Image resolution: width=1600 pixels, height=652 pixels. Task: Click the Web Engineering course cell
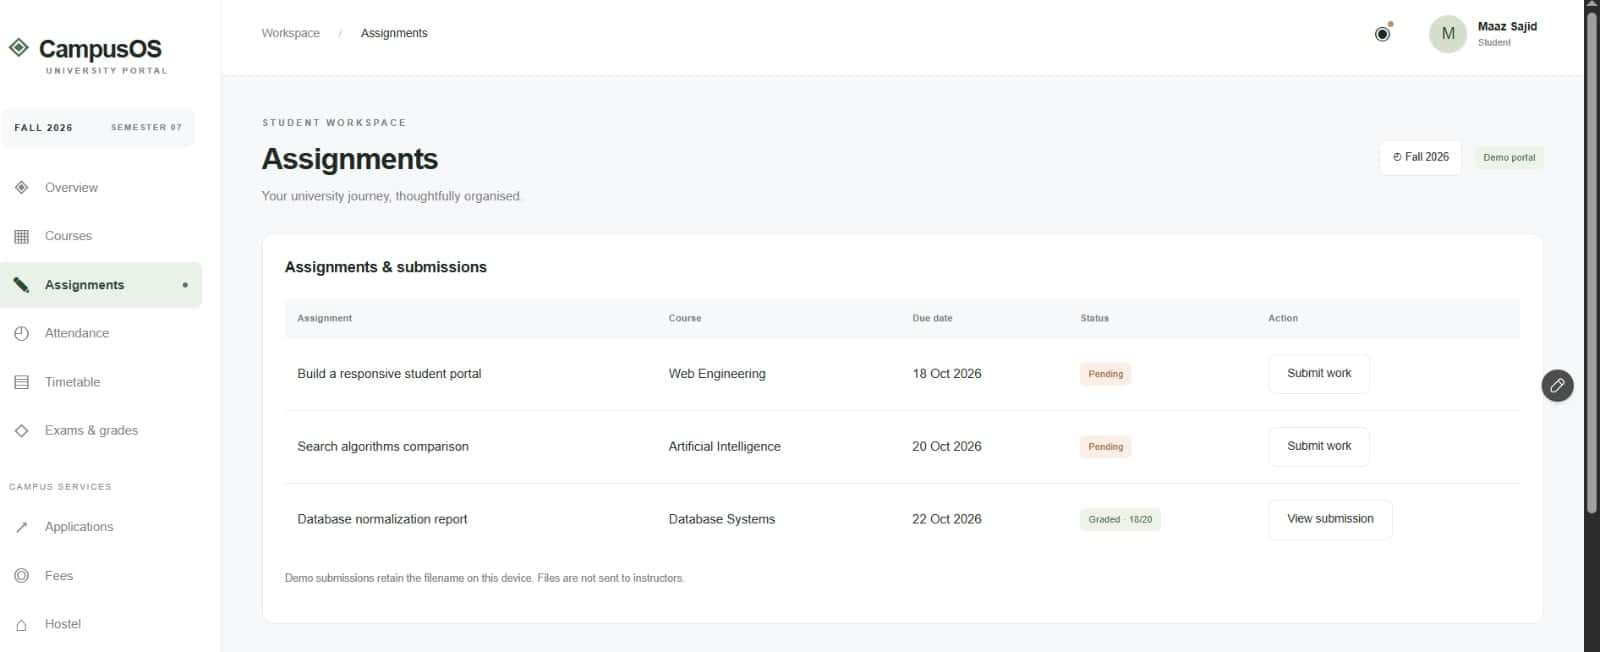pyautogui.click(x=717, y=374)
